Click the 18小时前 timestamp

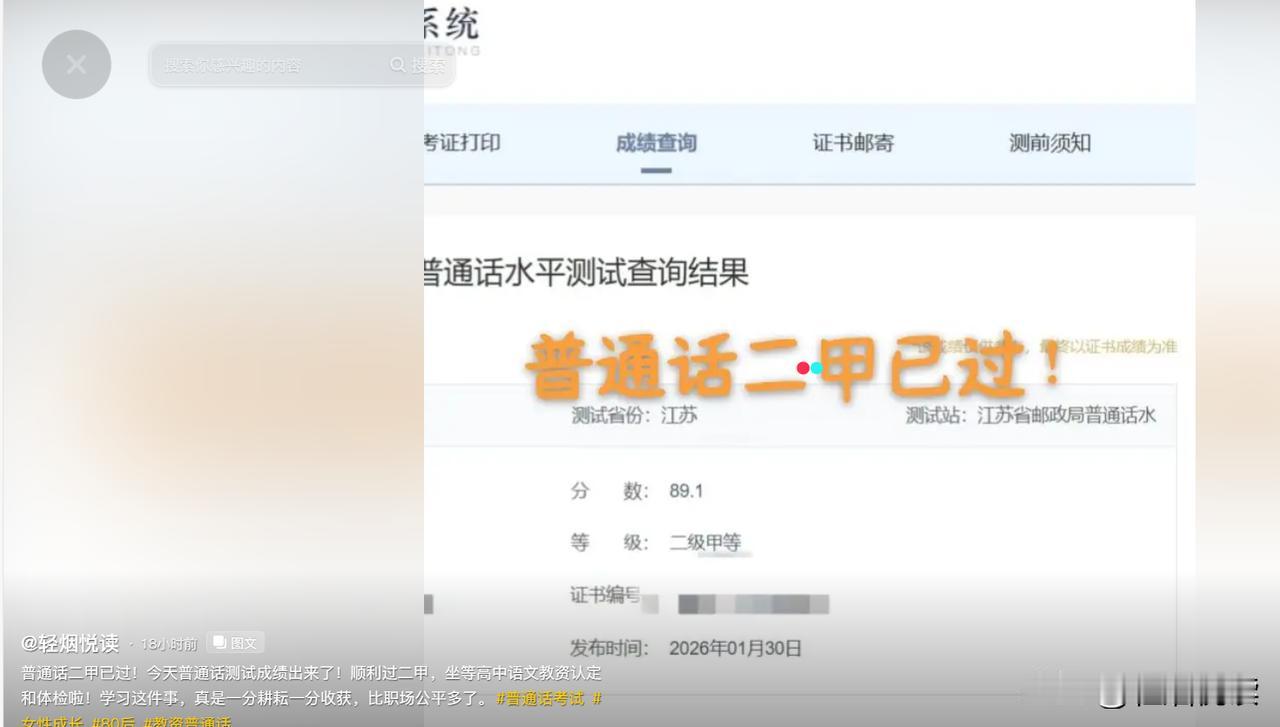coord(168,645)
